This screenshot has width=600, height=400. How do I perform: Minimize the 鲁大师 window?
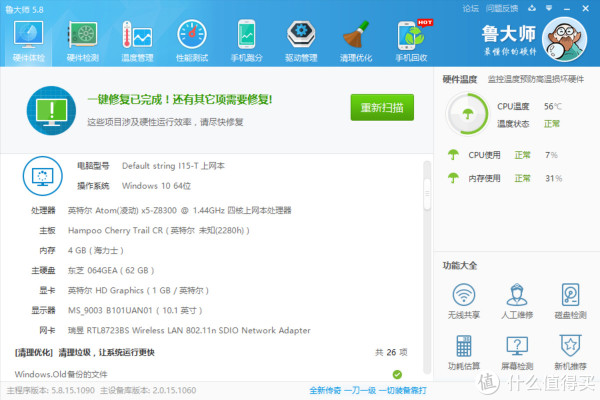coord(567,8)
